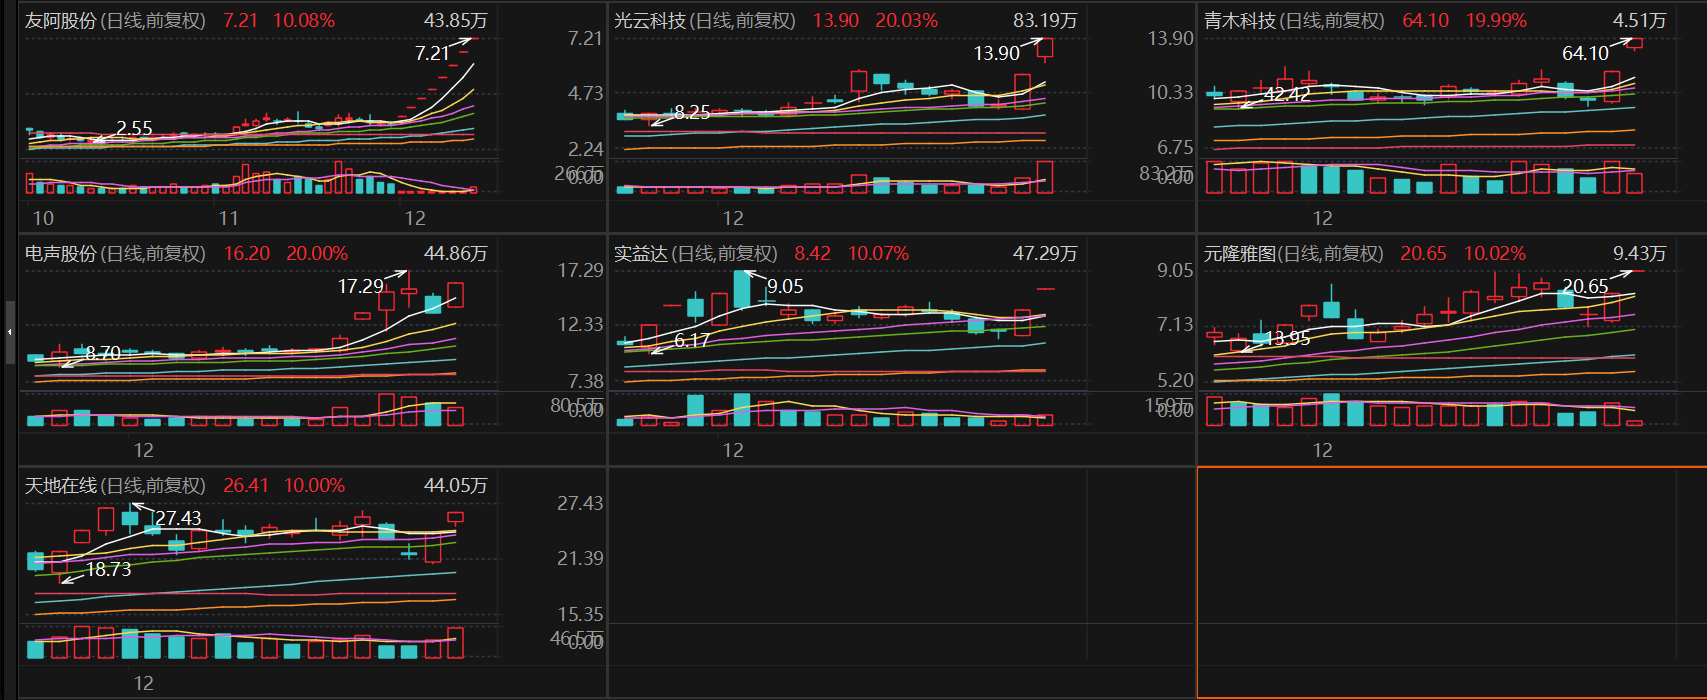Click the 83.19万 volume figure of 光云科技
Screen dimensions: 1707x700
(1044, 21)
